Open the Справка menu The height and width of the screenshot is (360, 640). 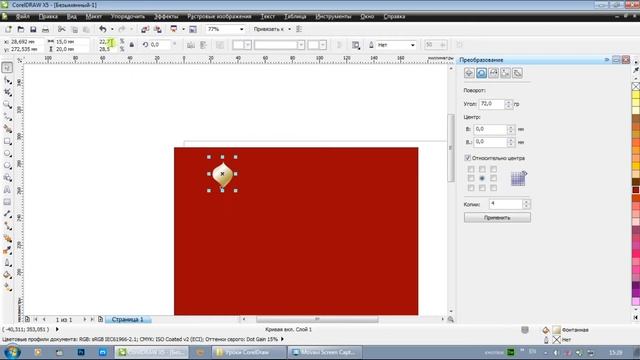(x=394, y=16)
